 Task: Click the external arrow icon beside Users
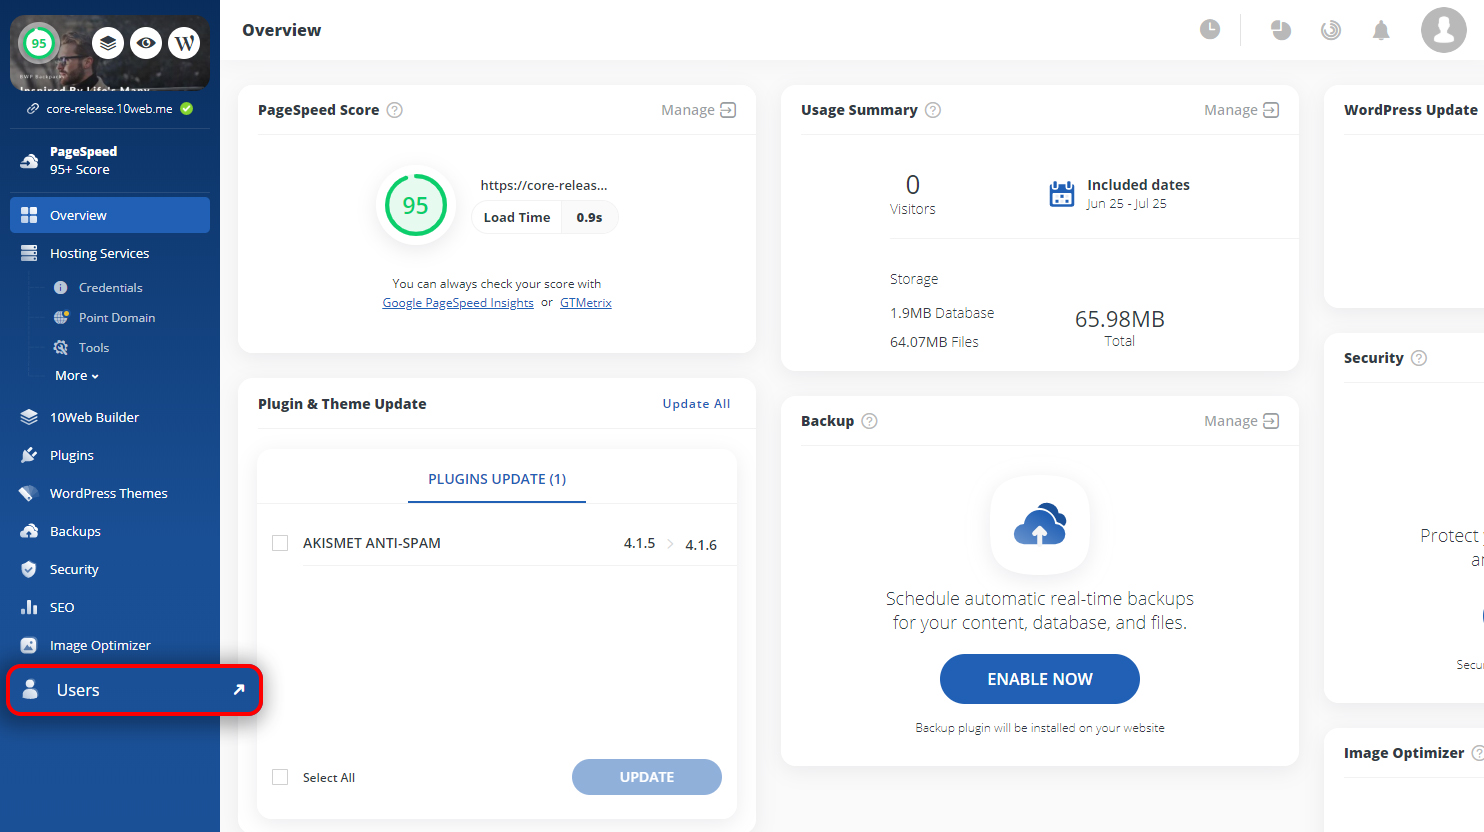click(x=239, y=689)
